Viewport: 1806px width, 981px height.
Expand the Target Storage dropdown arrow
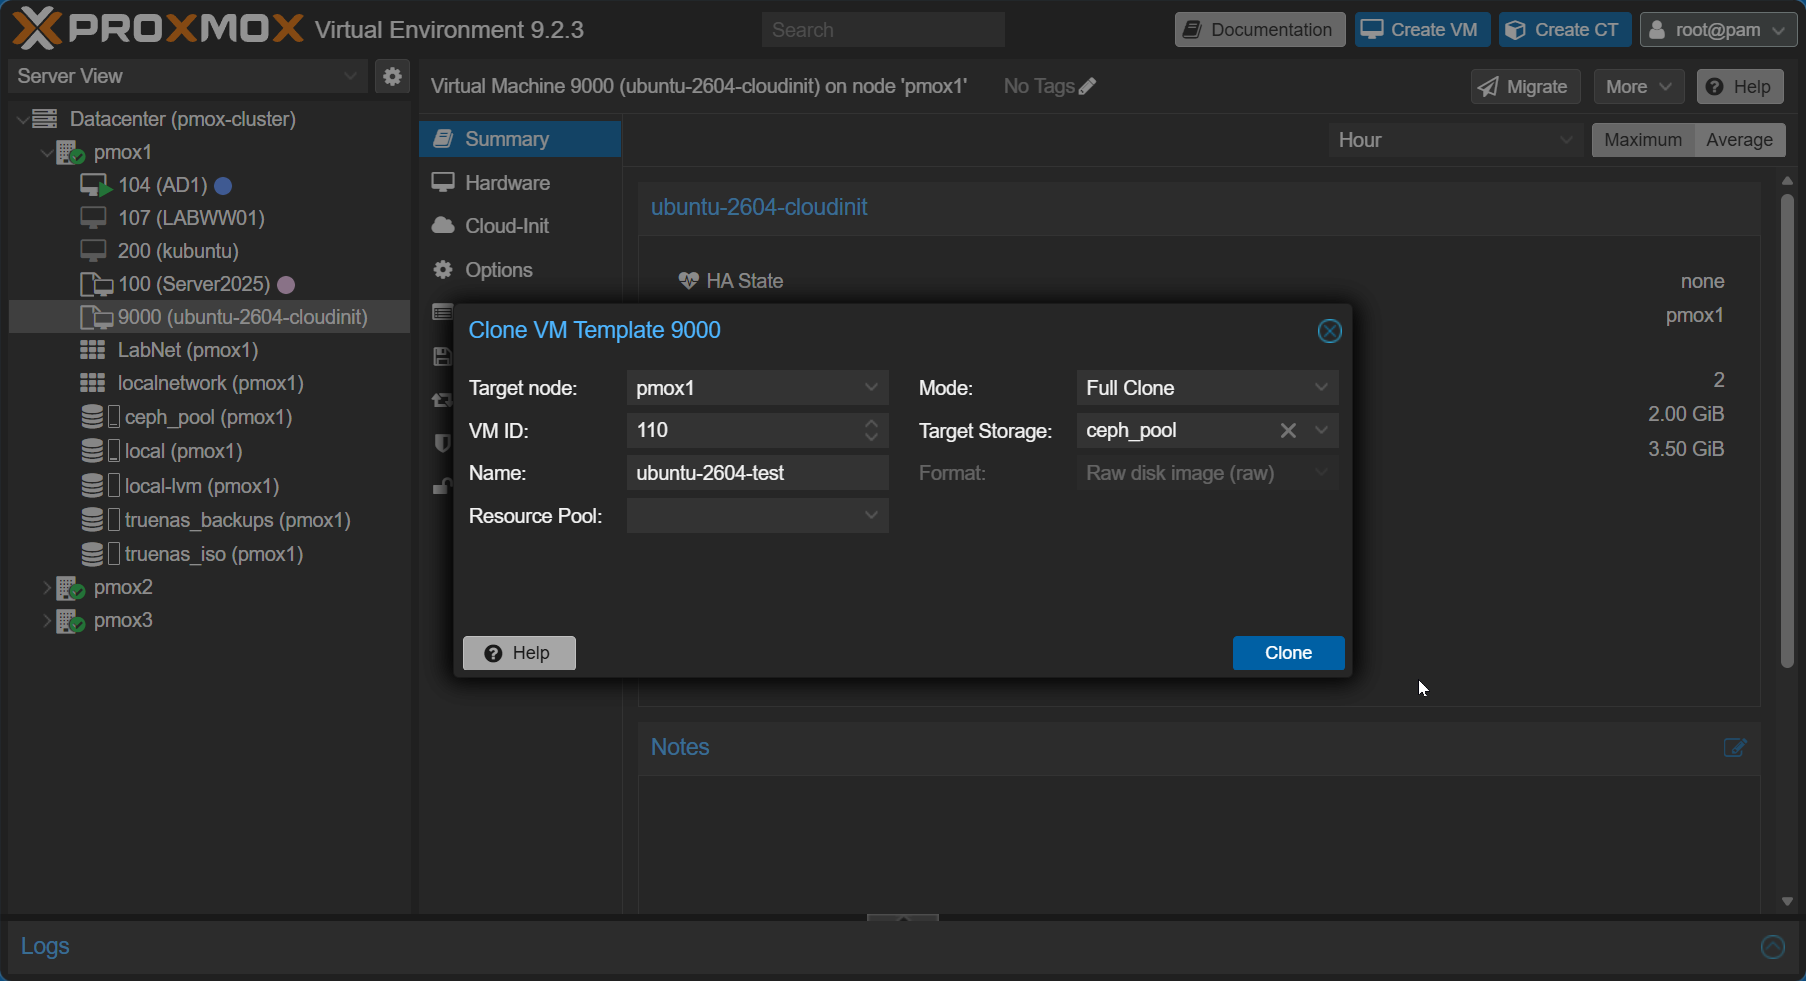[1321, 430]
